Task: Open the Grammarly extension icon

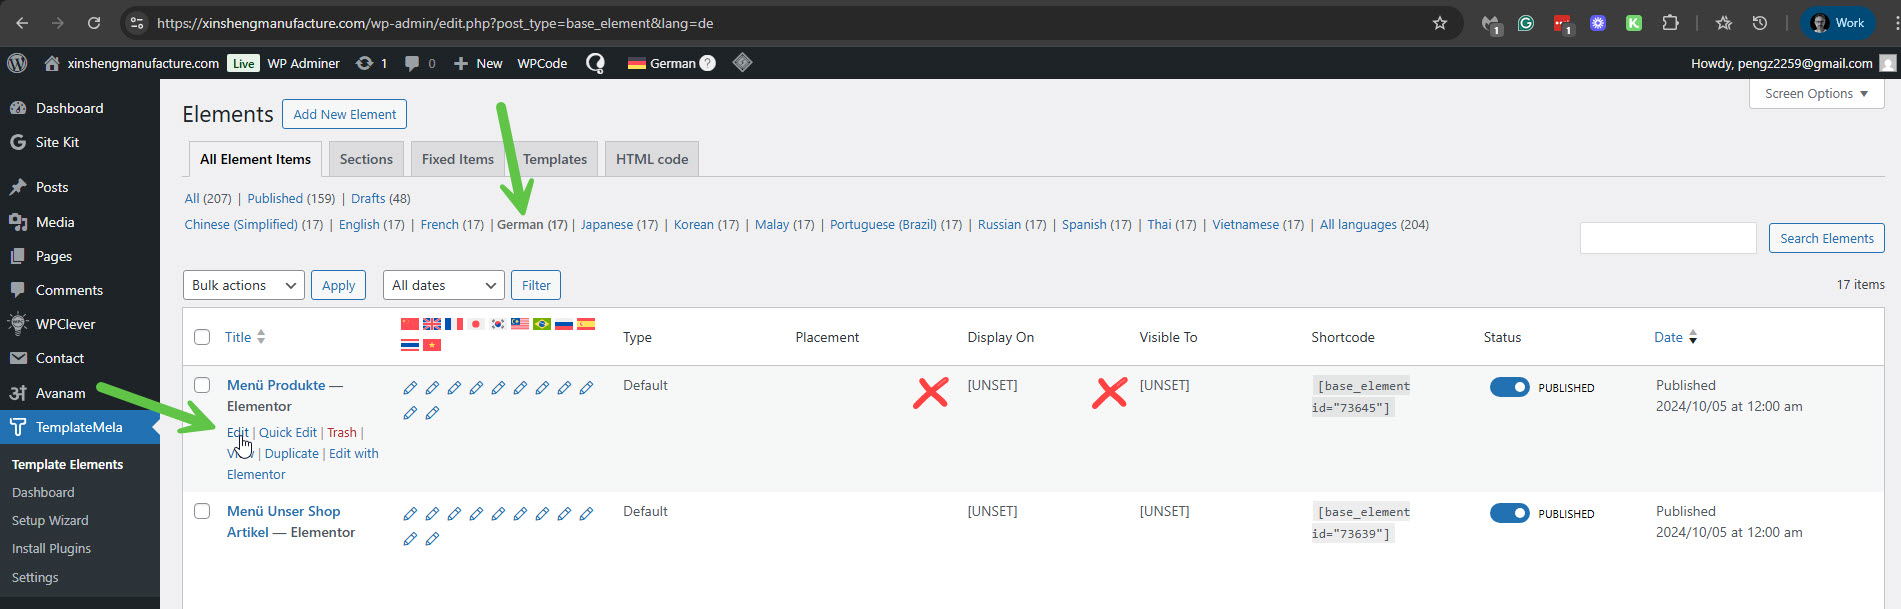Action: (1526, 23)
